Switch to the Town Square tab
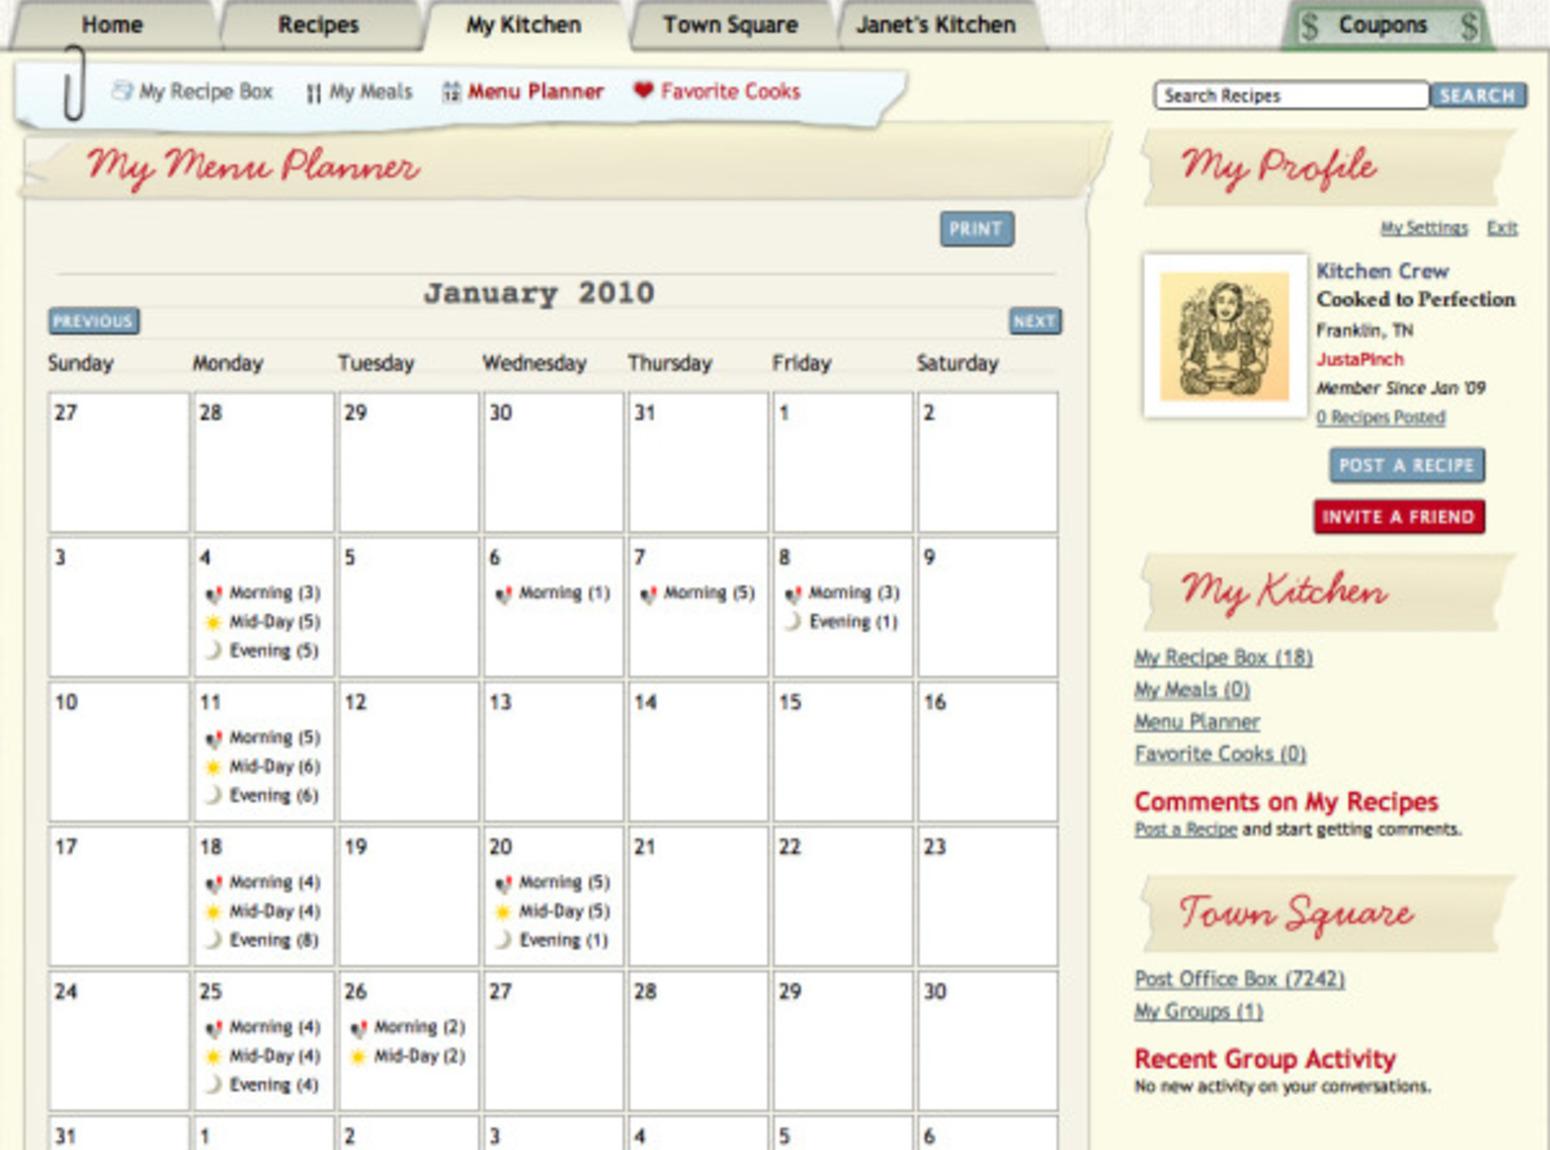Screen dimensions: 1550x1150 point(727,24)
